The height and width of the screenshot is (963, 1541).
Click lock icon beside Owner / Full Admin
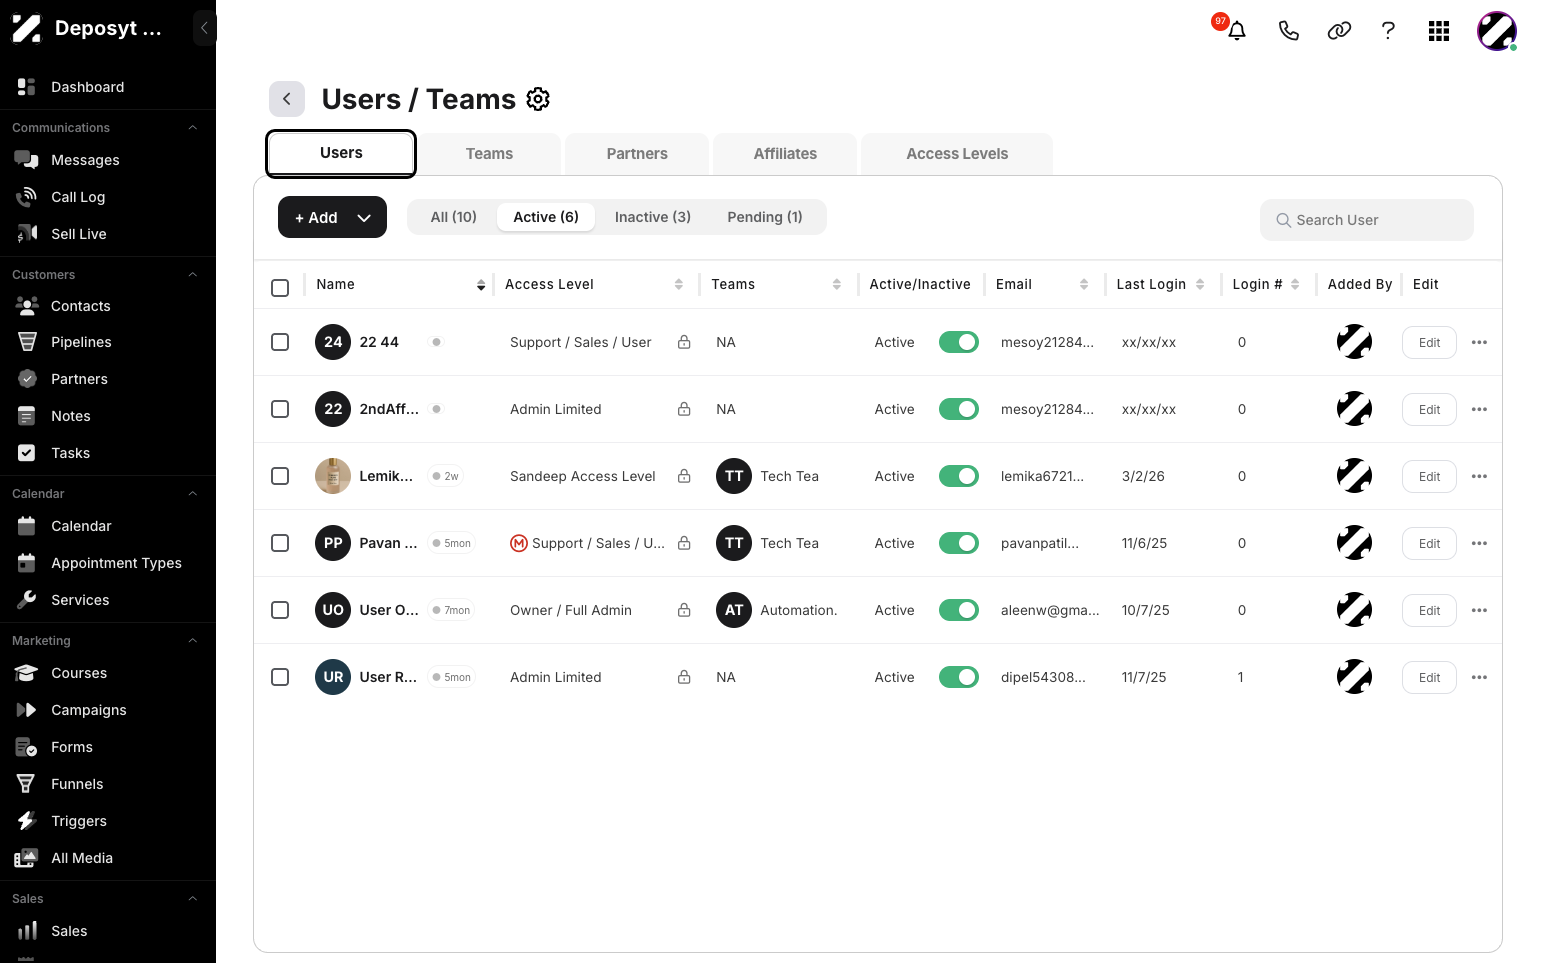tap(684, 610)
